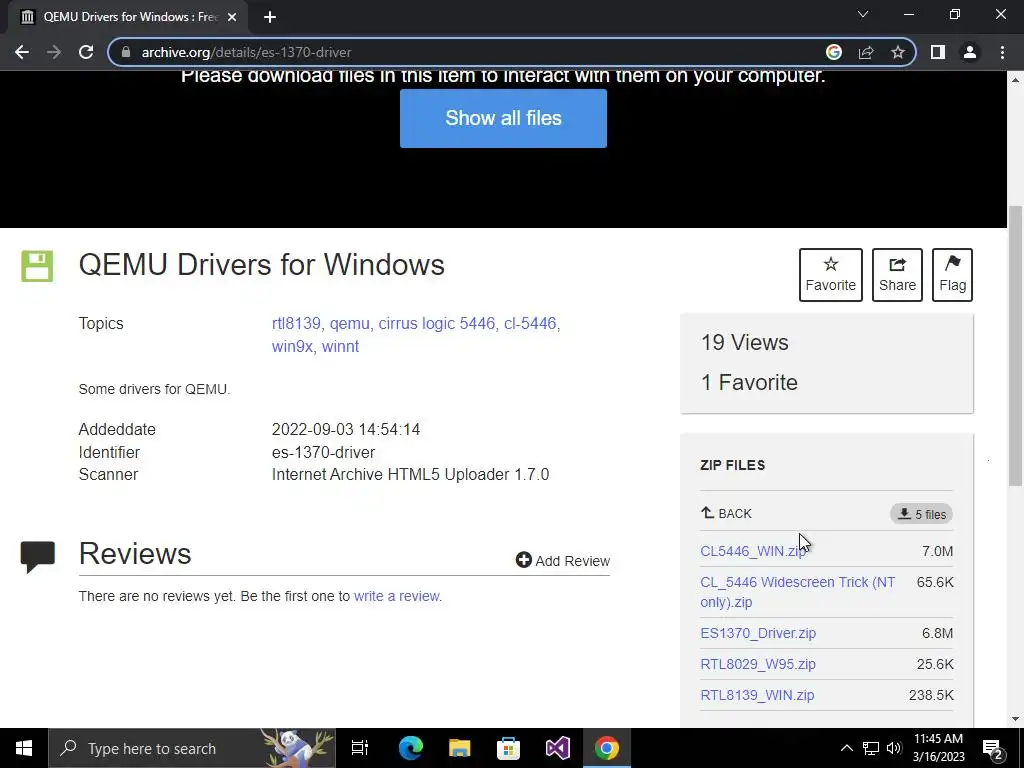Open a new browser tab

pos(270,17)
